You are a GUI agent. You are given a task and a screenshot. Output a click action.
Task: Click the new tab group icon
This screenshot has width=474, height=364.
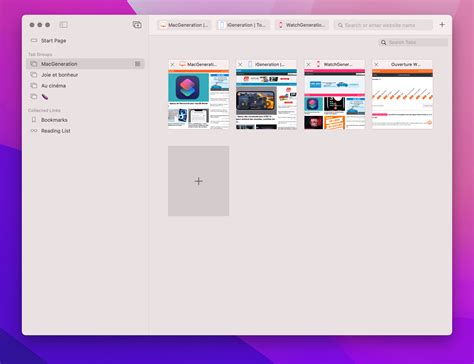pos(137,25)
